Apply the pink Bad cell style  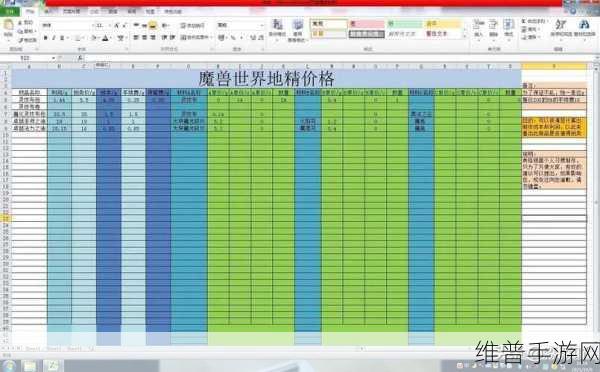point(366,24)
